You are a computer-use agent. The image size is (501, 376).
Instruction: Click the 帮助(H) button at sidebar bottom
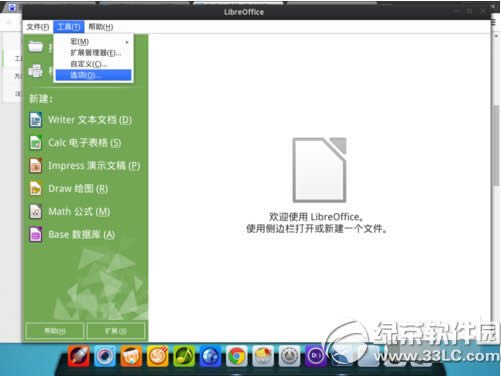[55, 331]
